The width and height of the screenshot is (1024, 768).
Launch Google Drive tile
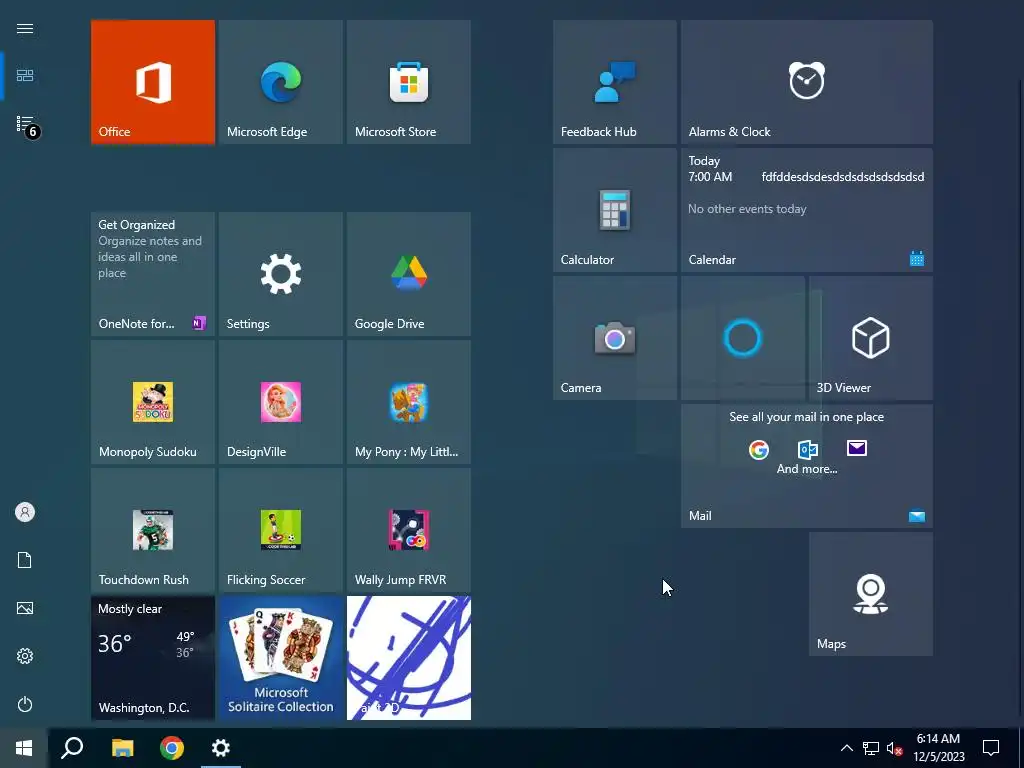pos(409,274)
